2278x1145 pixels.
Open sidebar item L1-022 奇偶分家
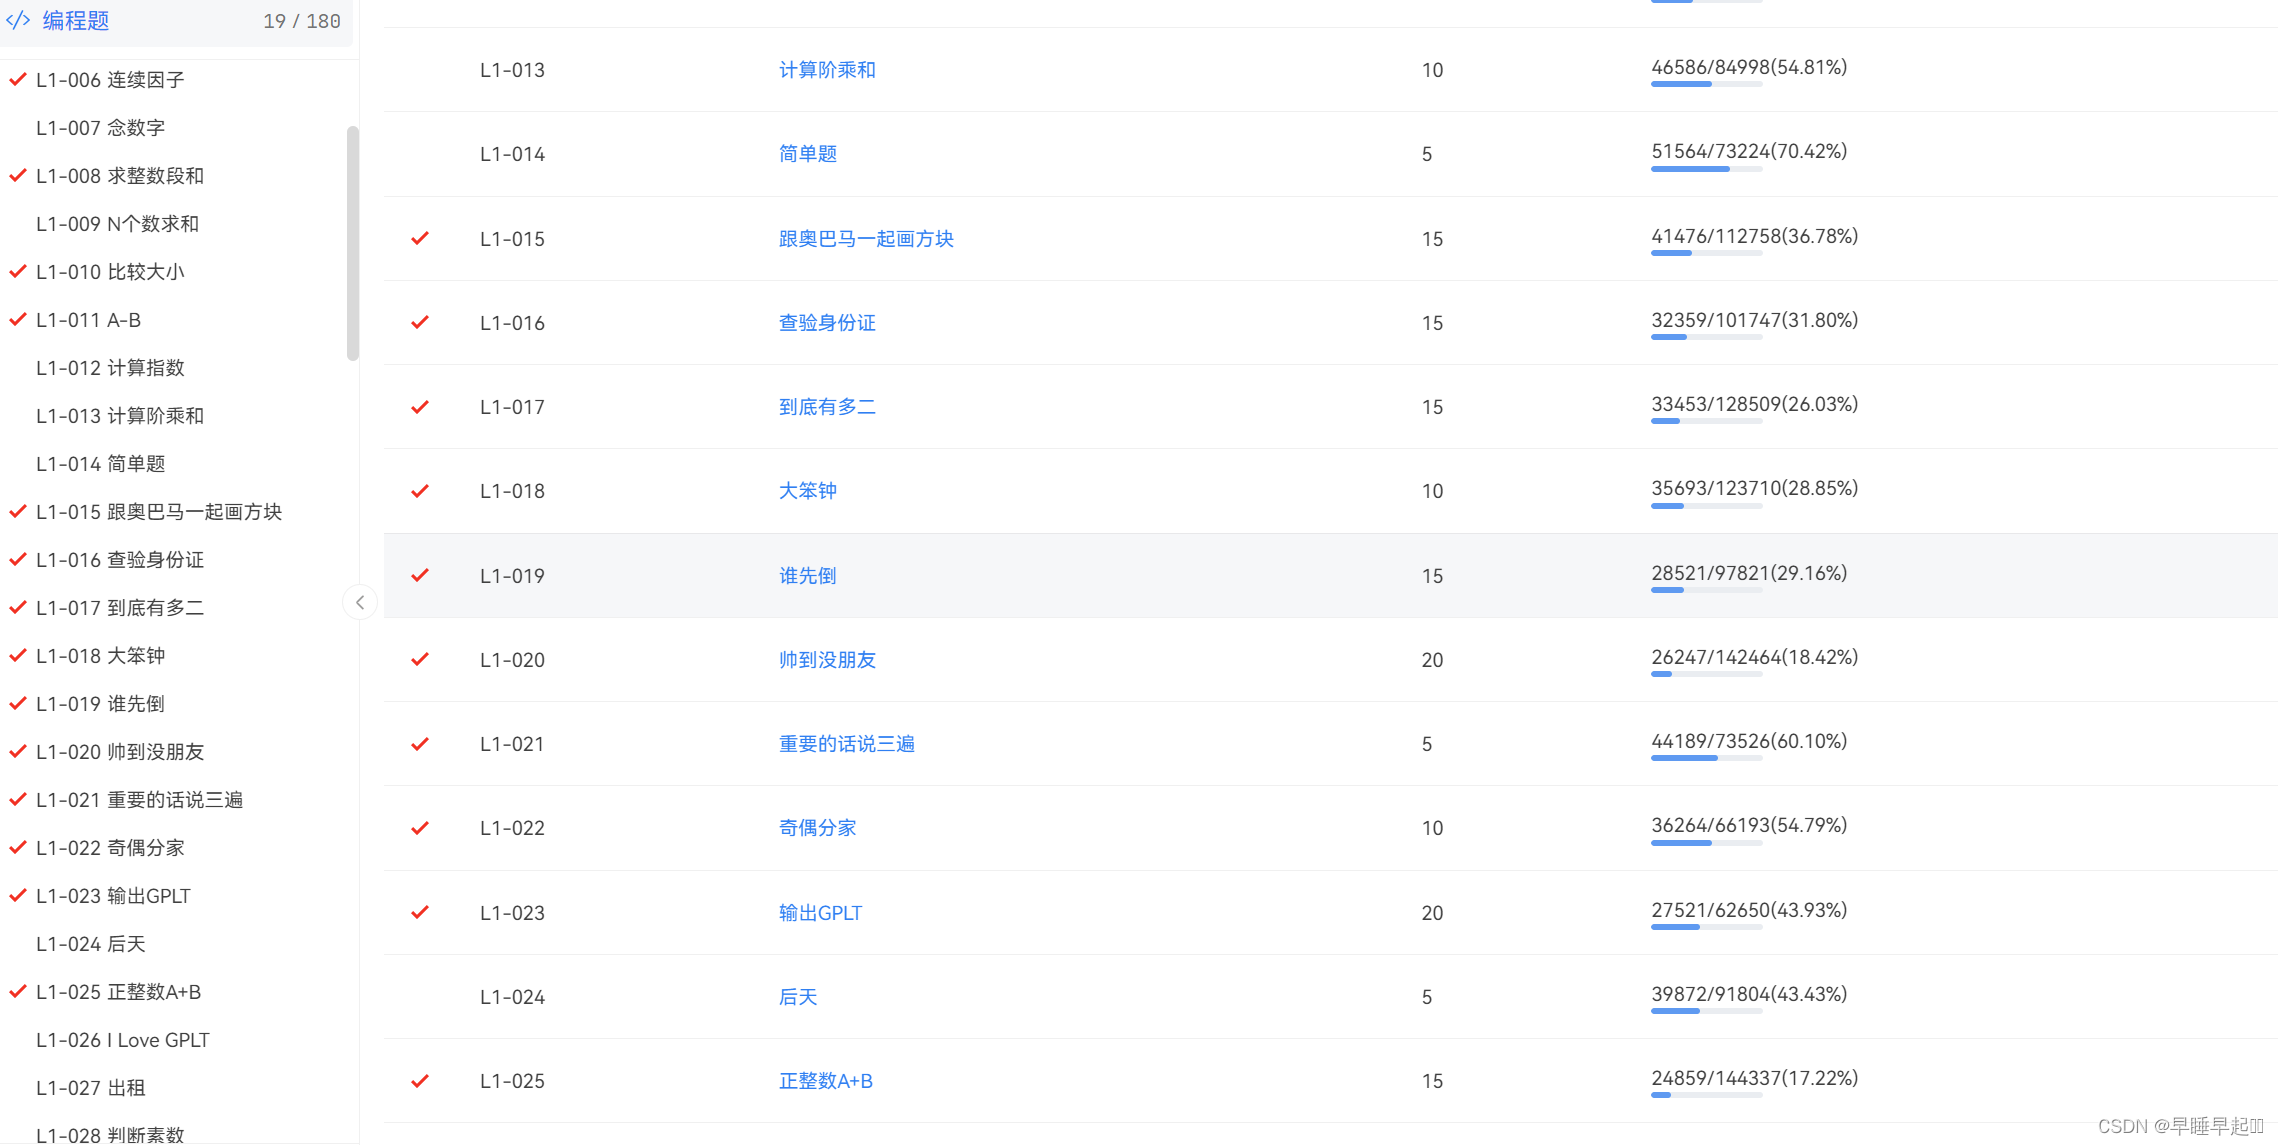tap(110, 848)
